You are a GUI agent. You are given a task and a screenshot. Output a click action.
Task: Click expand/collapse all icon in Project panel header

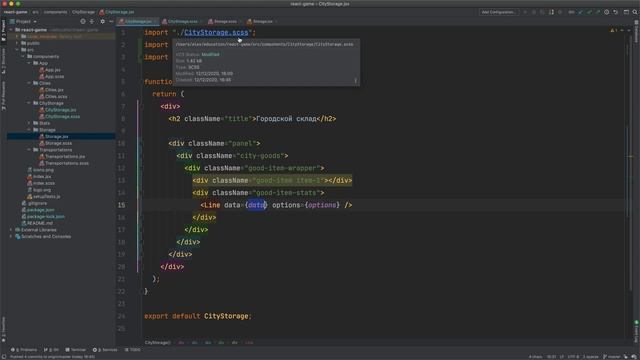coord(92,21)
